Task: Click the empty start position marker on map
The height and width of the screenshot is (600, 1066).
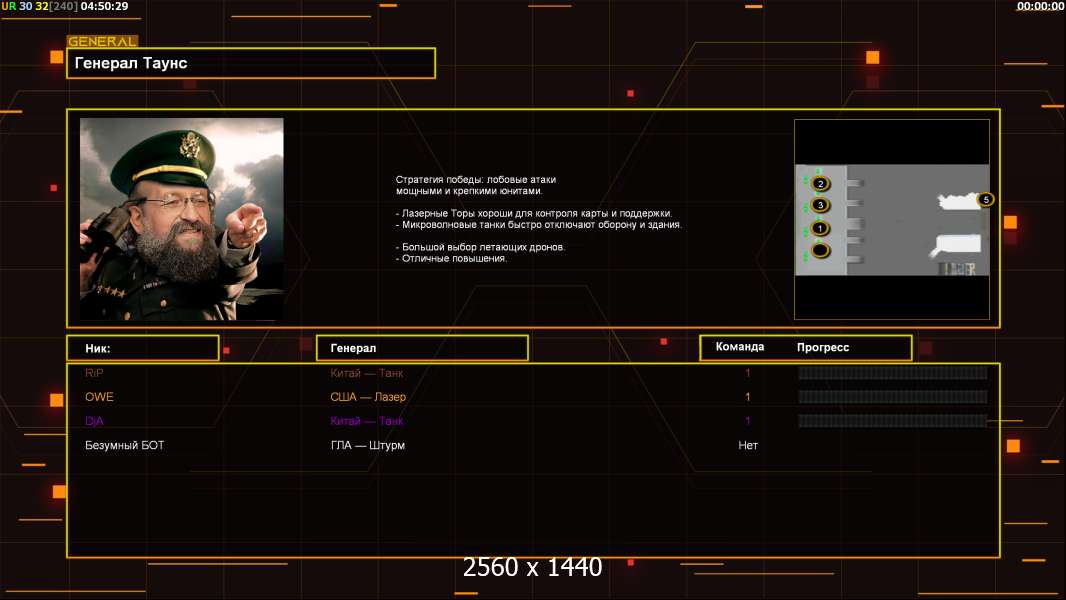Action: [x=821, y=251]
